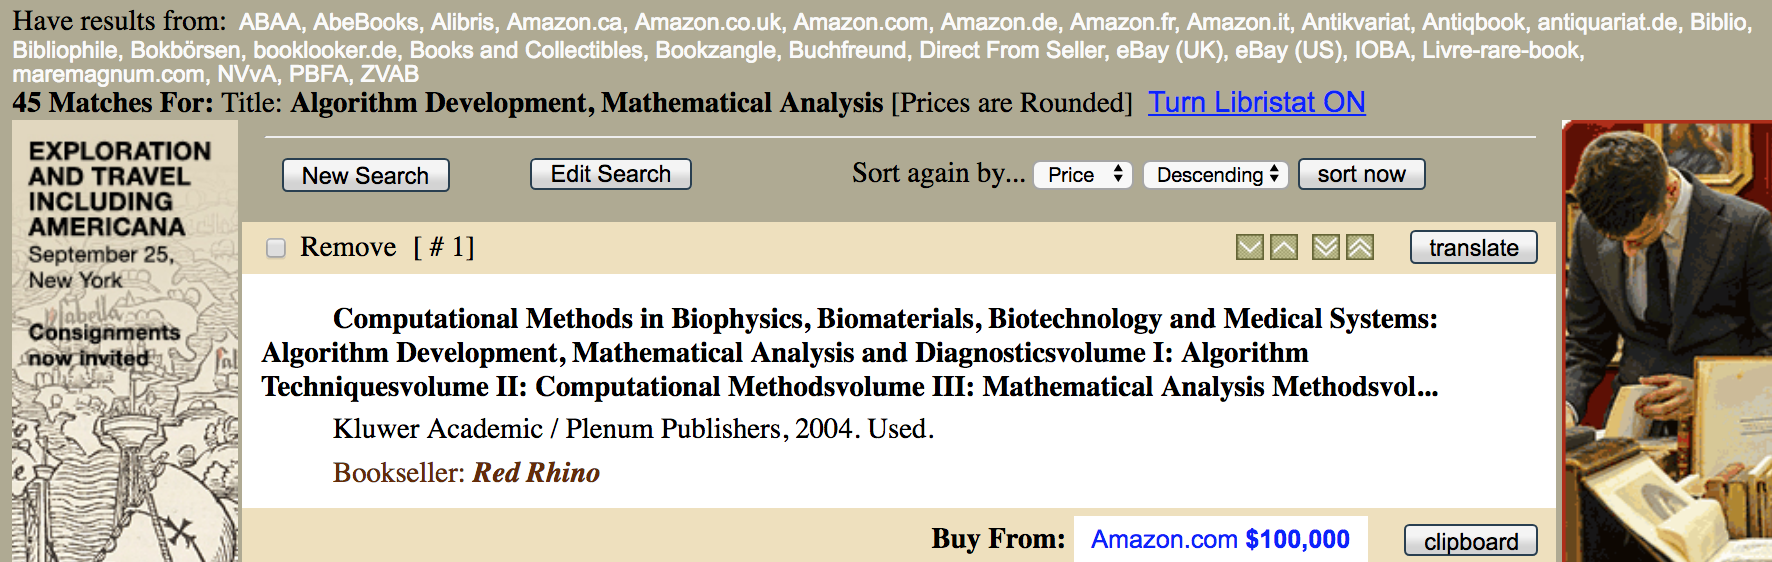
Task: Click the man reading book advertisement image
Action: click(1666, 340)
